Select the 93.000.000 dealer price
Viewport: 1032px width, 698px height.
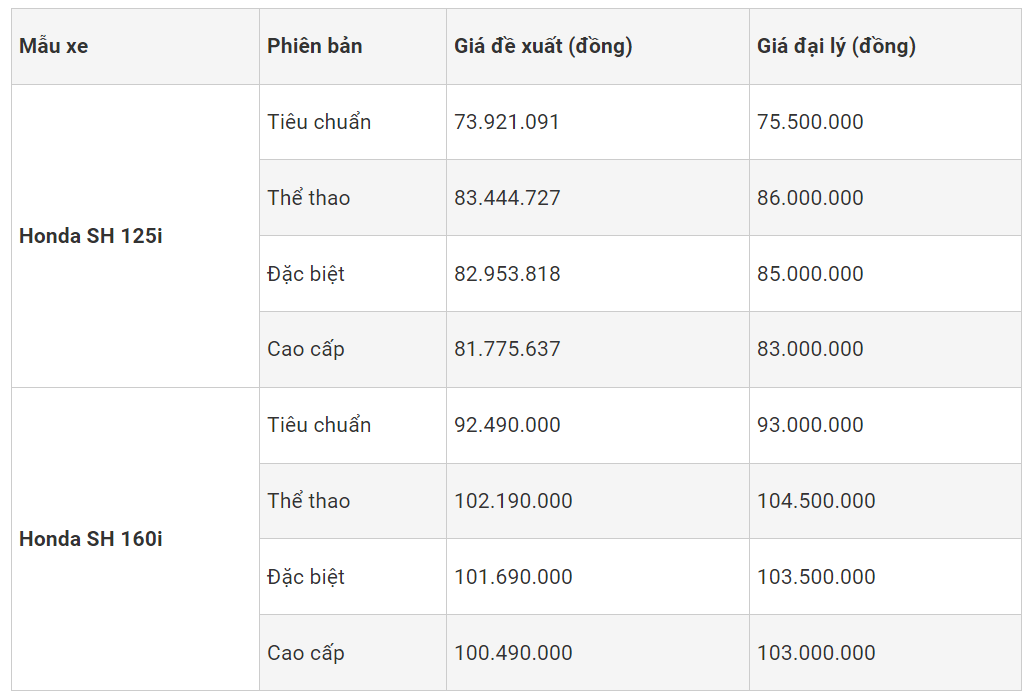(x=810, y=425)
